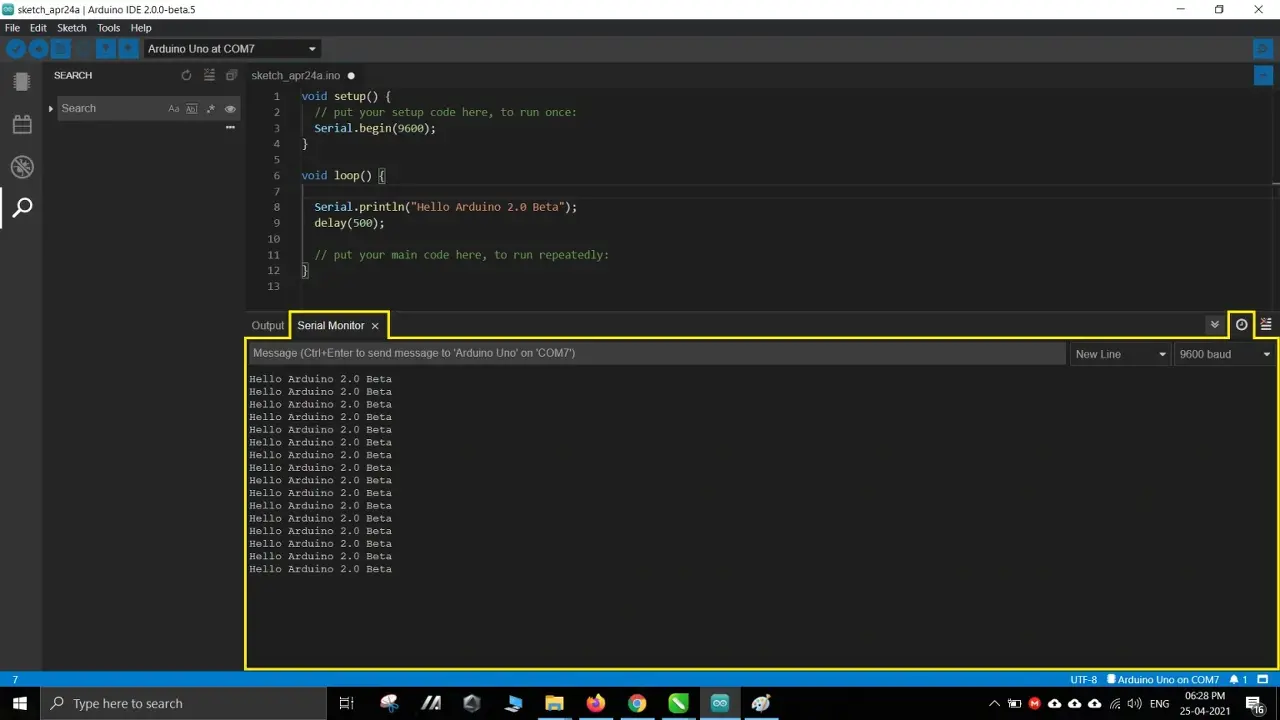The image size is (1280, 720).
Task: Open the Edit menu
Action: 38,28
